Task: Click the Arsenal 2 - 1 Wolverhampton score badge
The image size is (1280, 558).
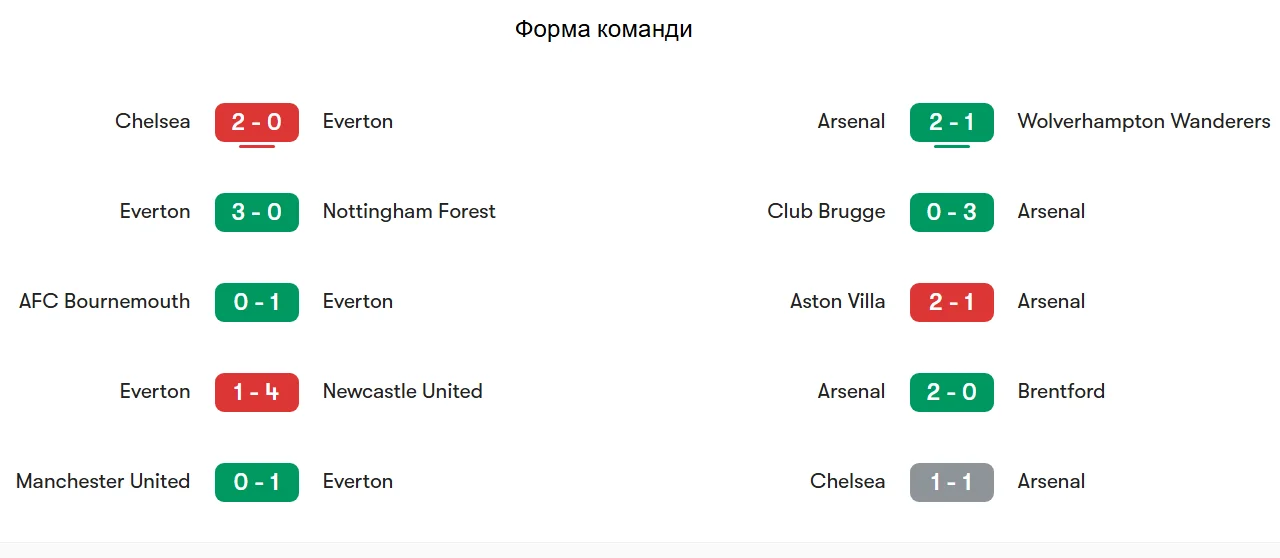Action: coord(952,122)
